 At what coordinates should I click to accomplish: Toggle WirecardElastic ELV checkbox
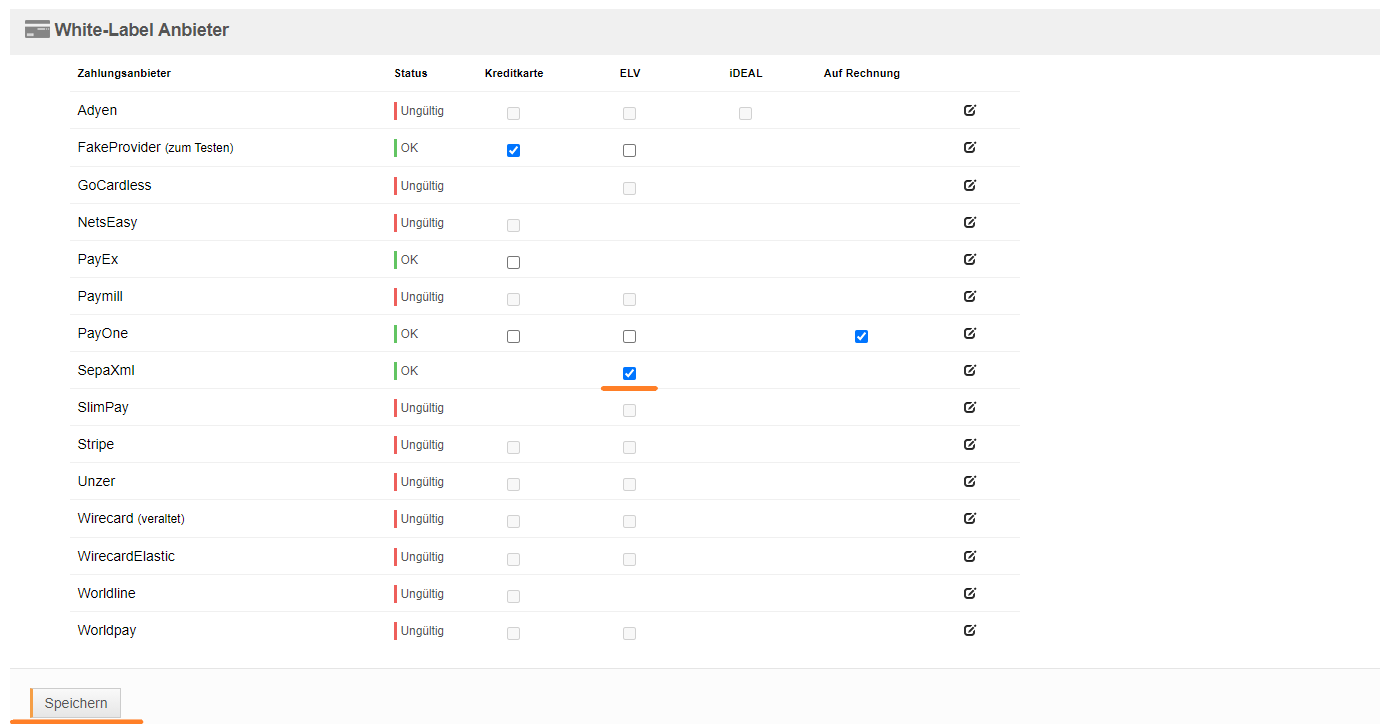click(629, 559)
